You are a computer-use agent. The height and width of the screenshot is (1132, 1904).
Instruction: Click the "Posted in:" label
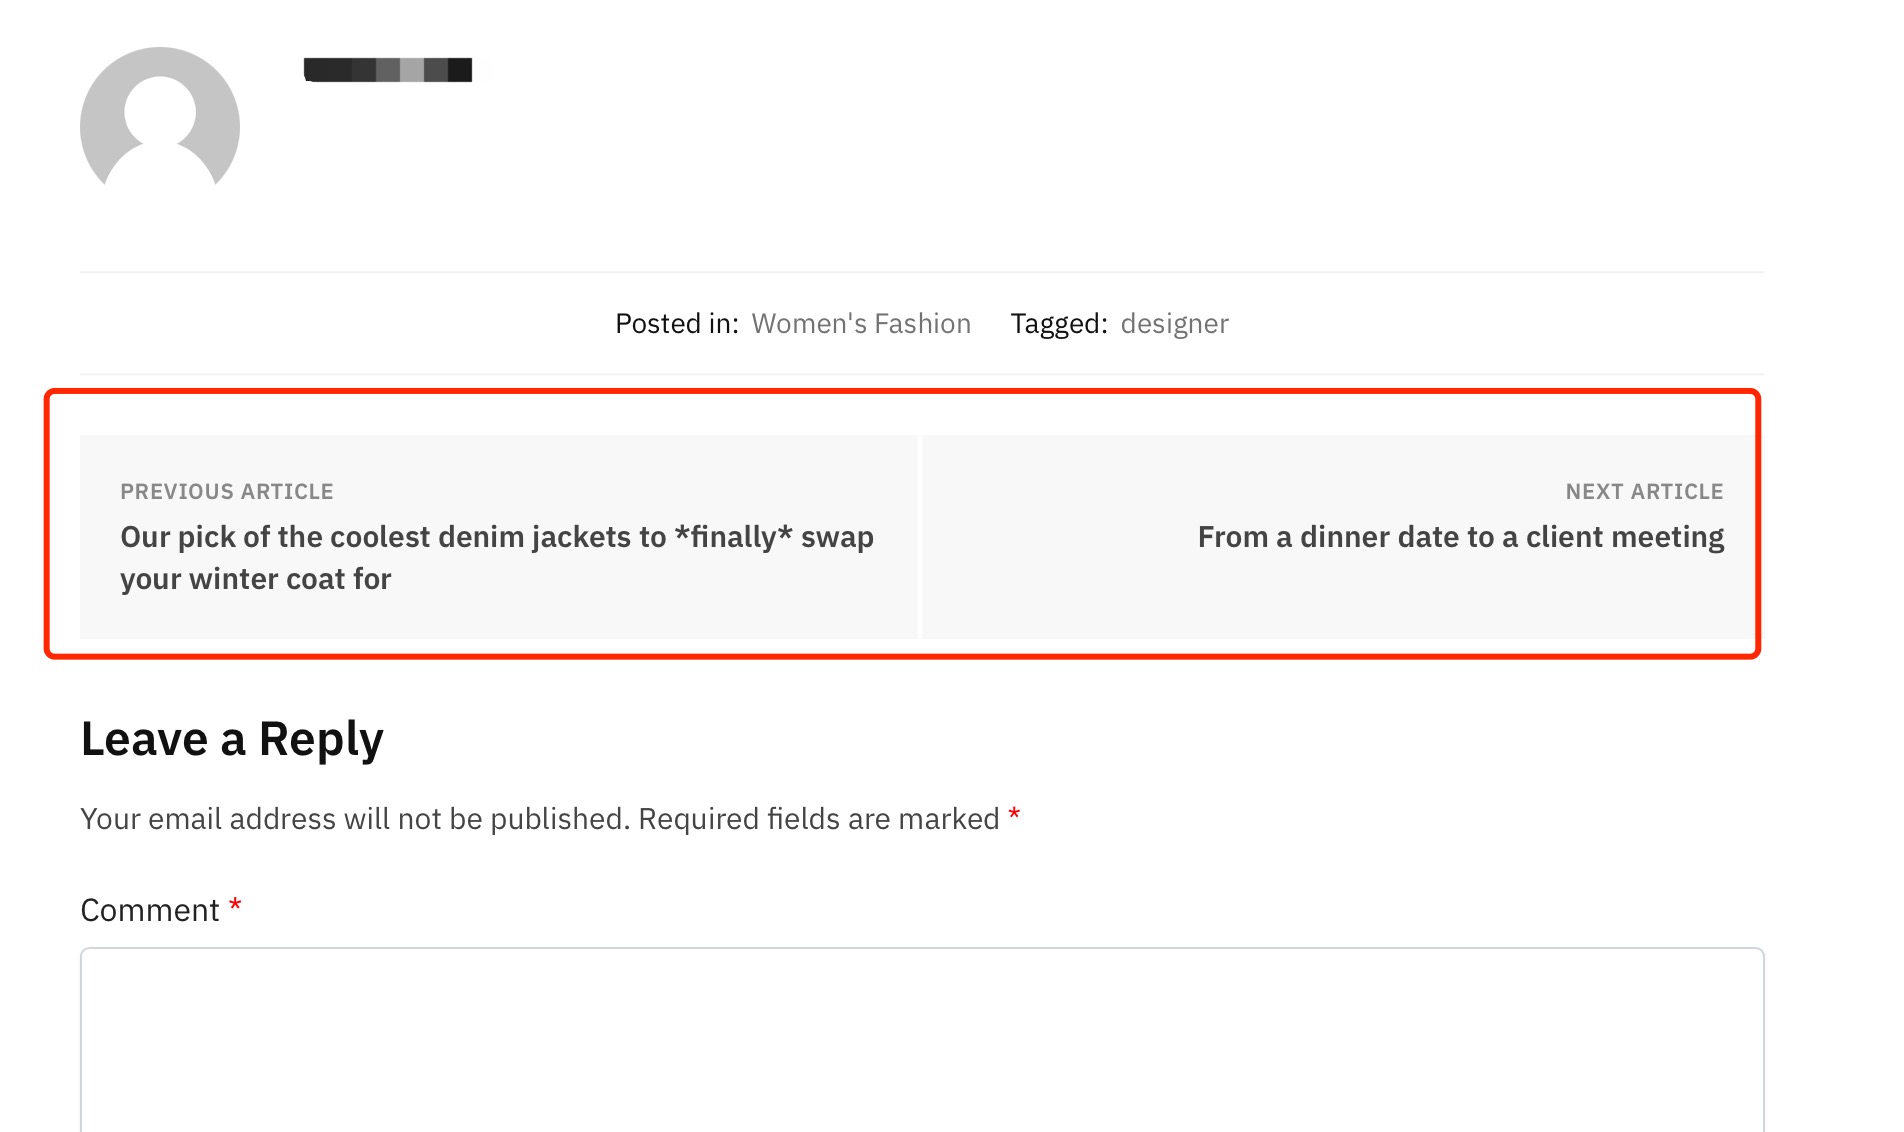(x=677, y=324)
